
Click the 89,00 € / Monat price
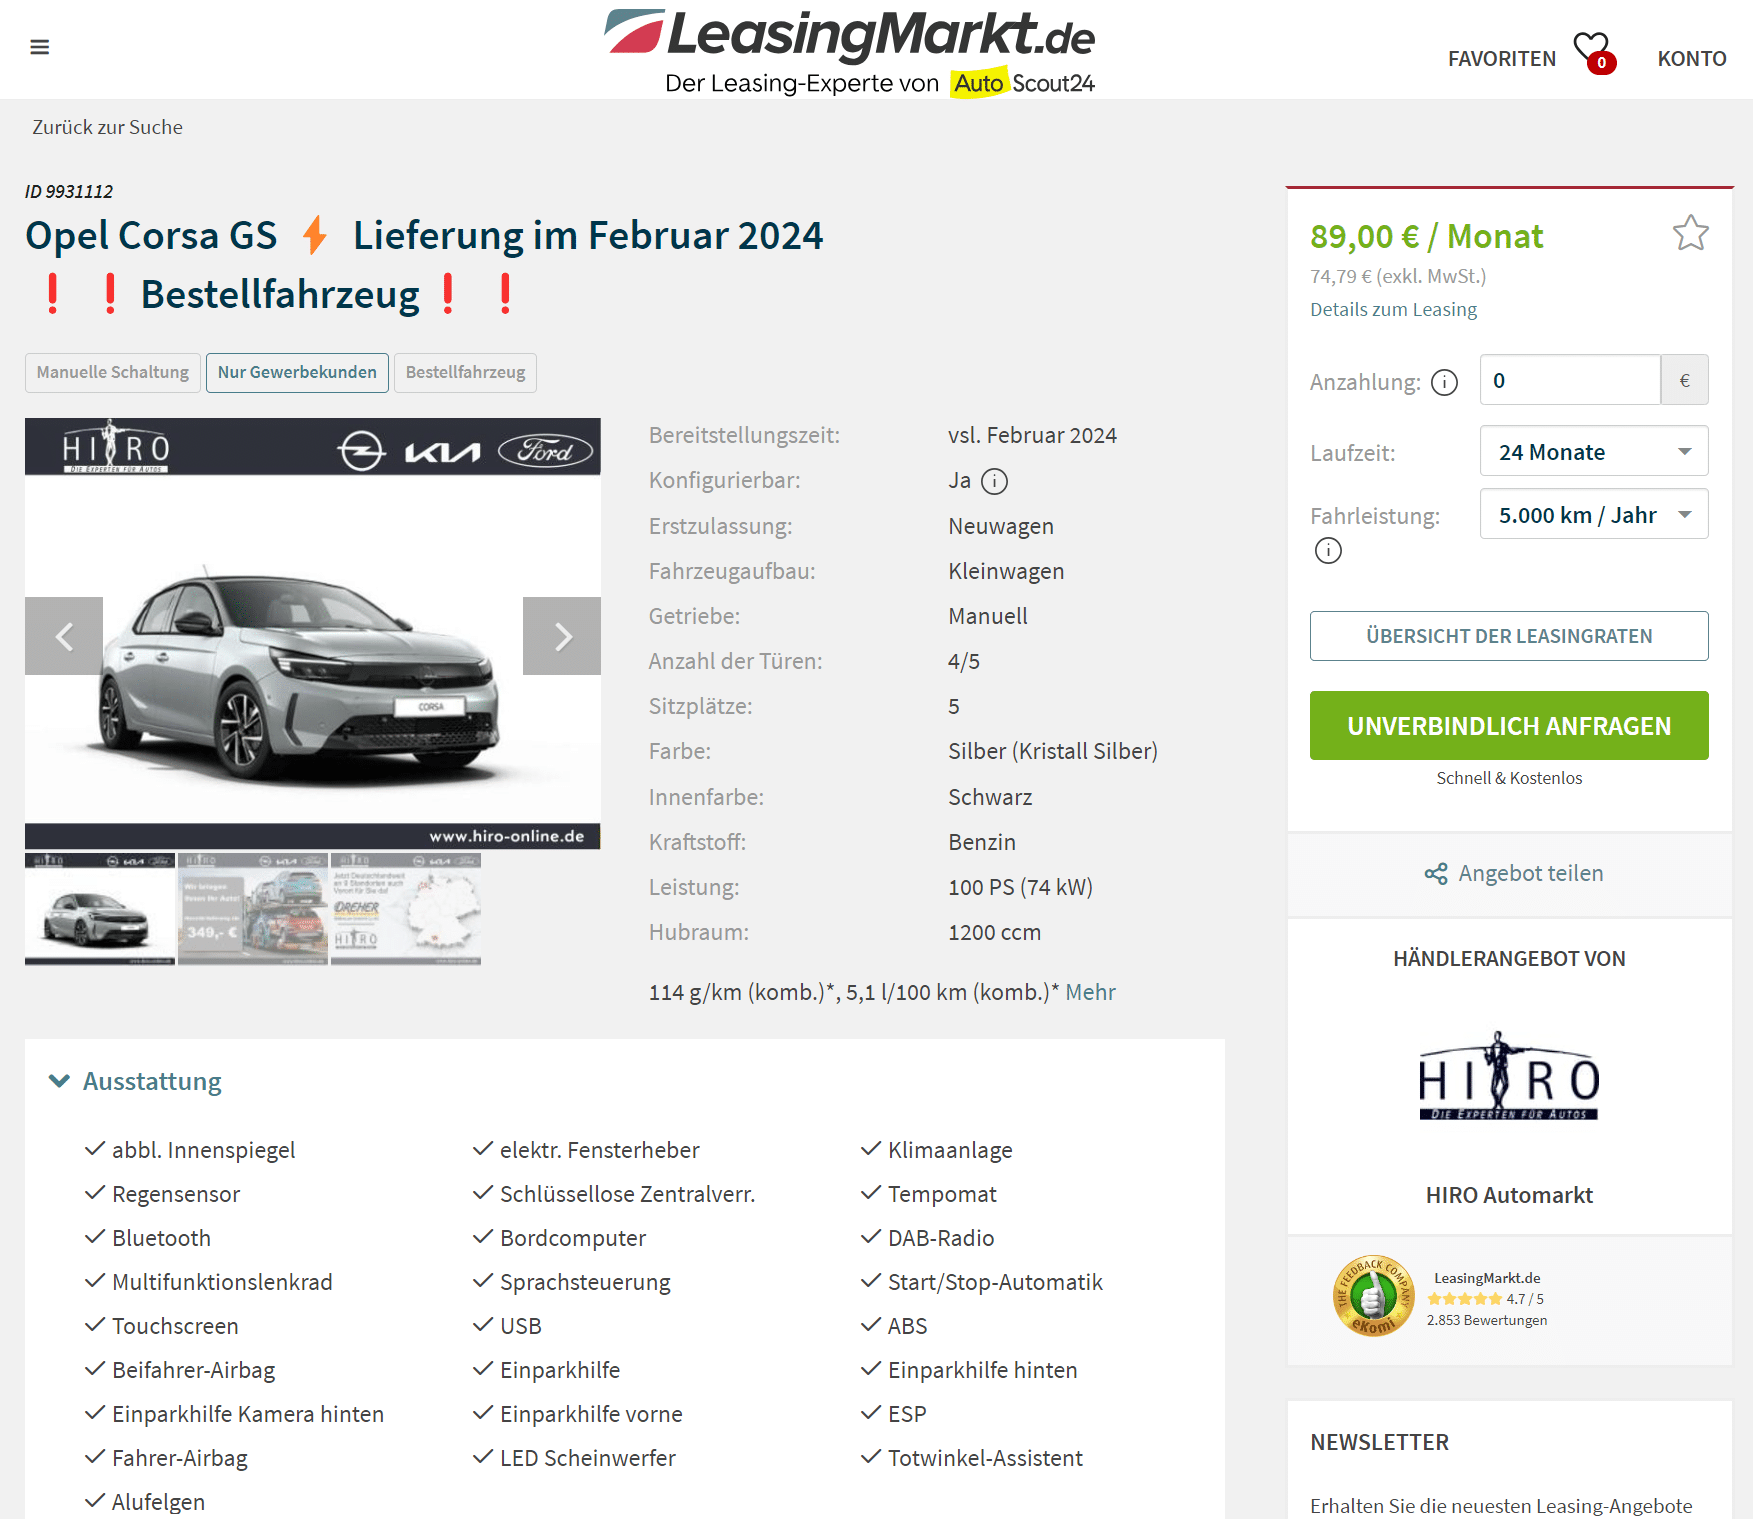pos(1426,237)
